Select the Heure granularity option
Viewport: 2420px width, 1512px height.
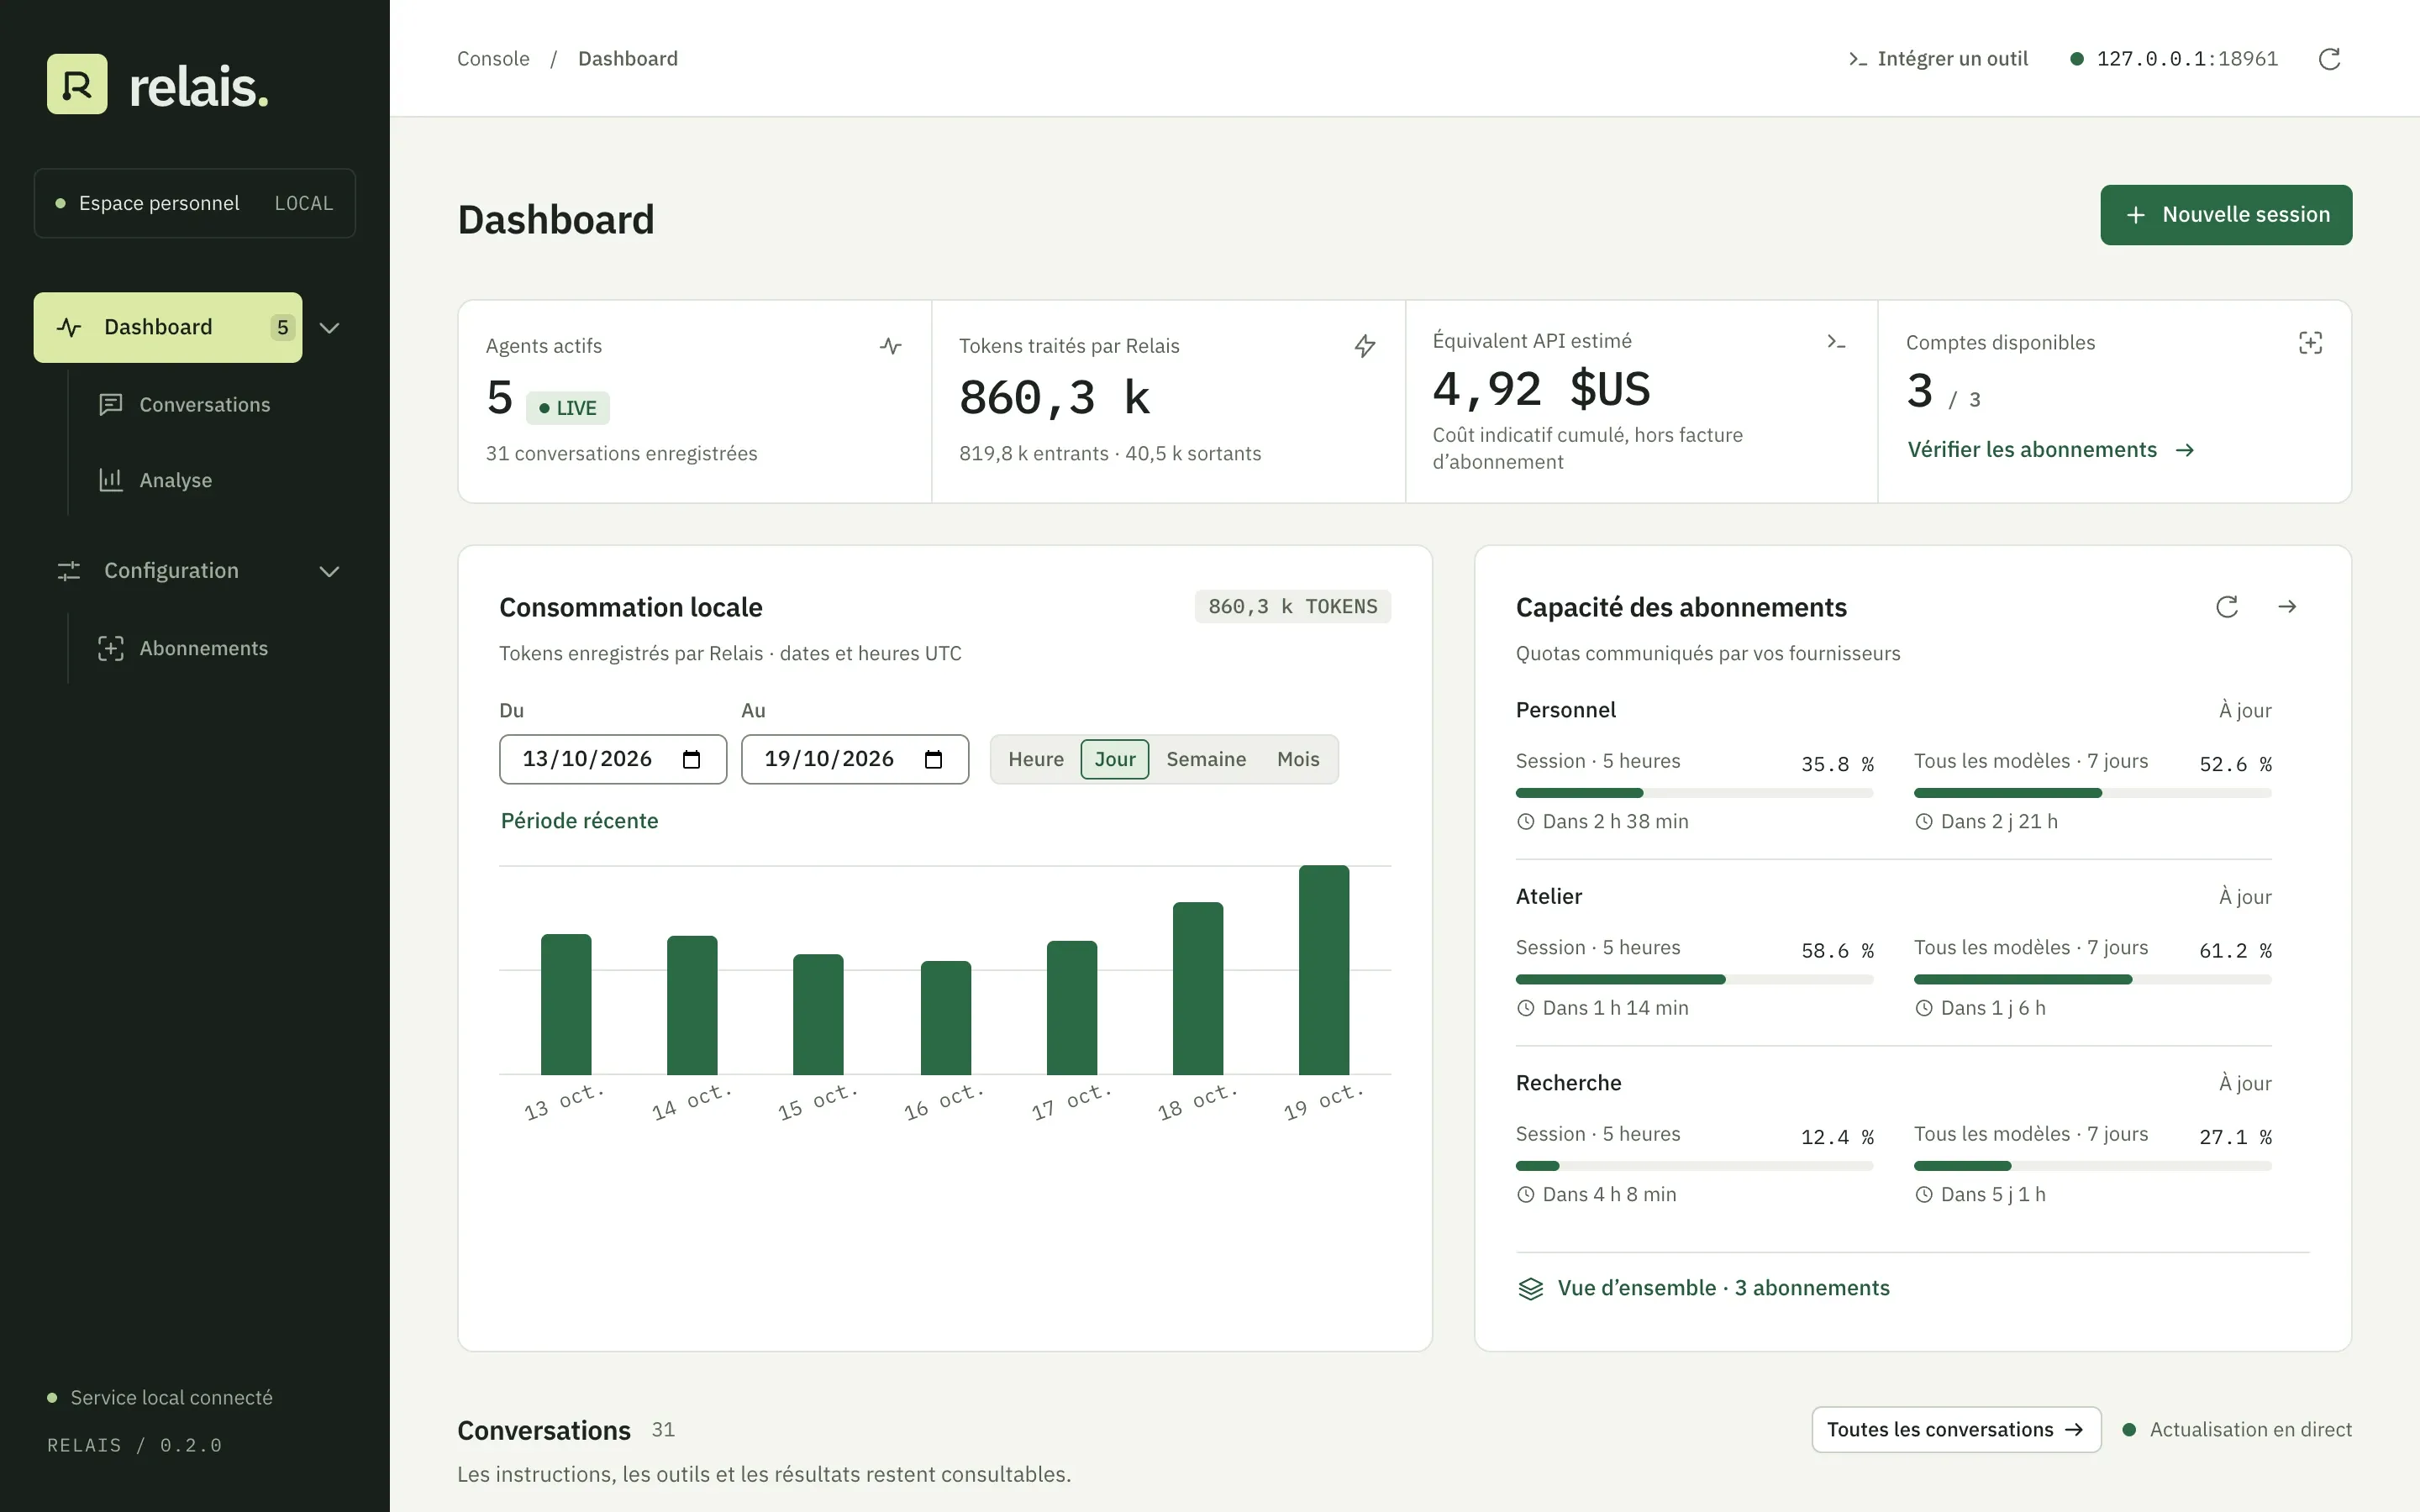pos(1036,760)
